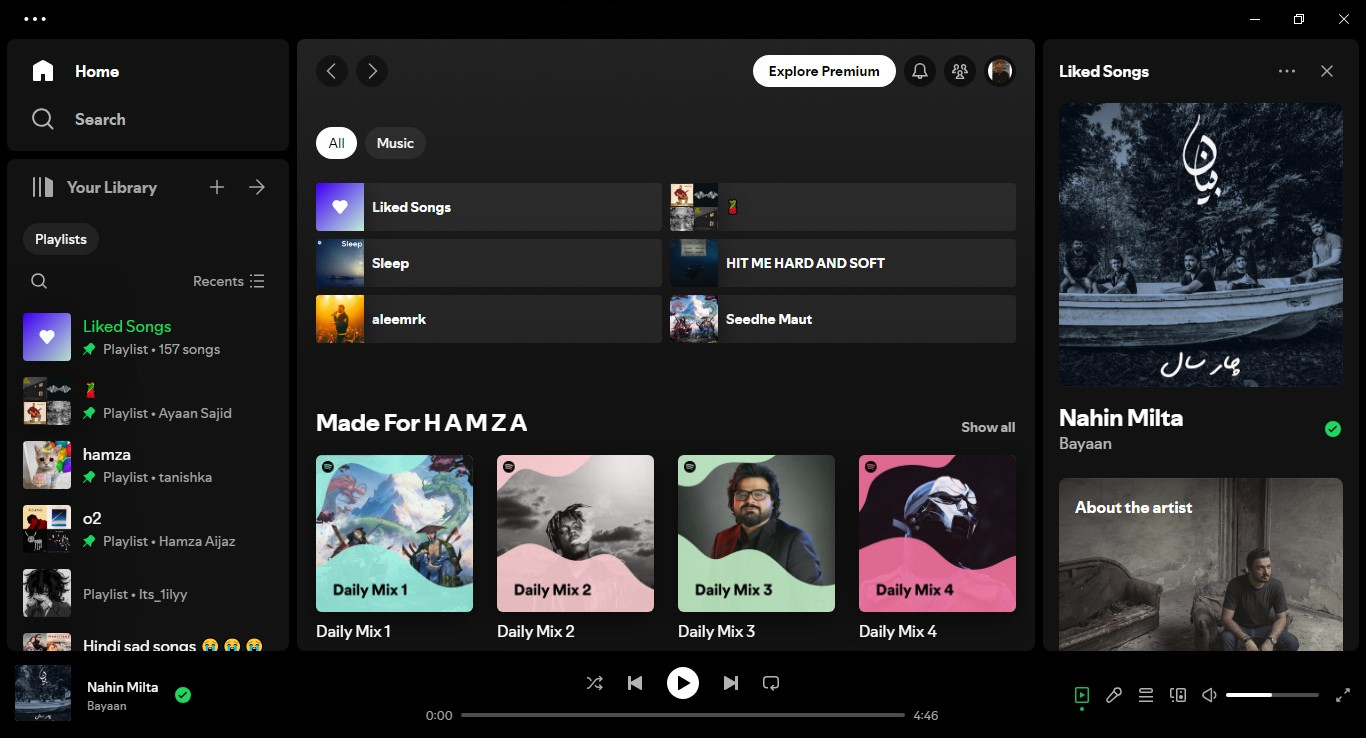Collapse Your Library panel
This screenshot has height=738, width=1366.
point(94,187)
